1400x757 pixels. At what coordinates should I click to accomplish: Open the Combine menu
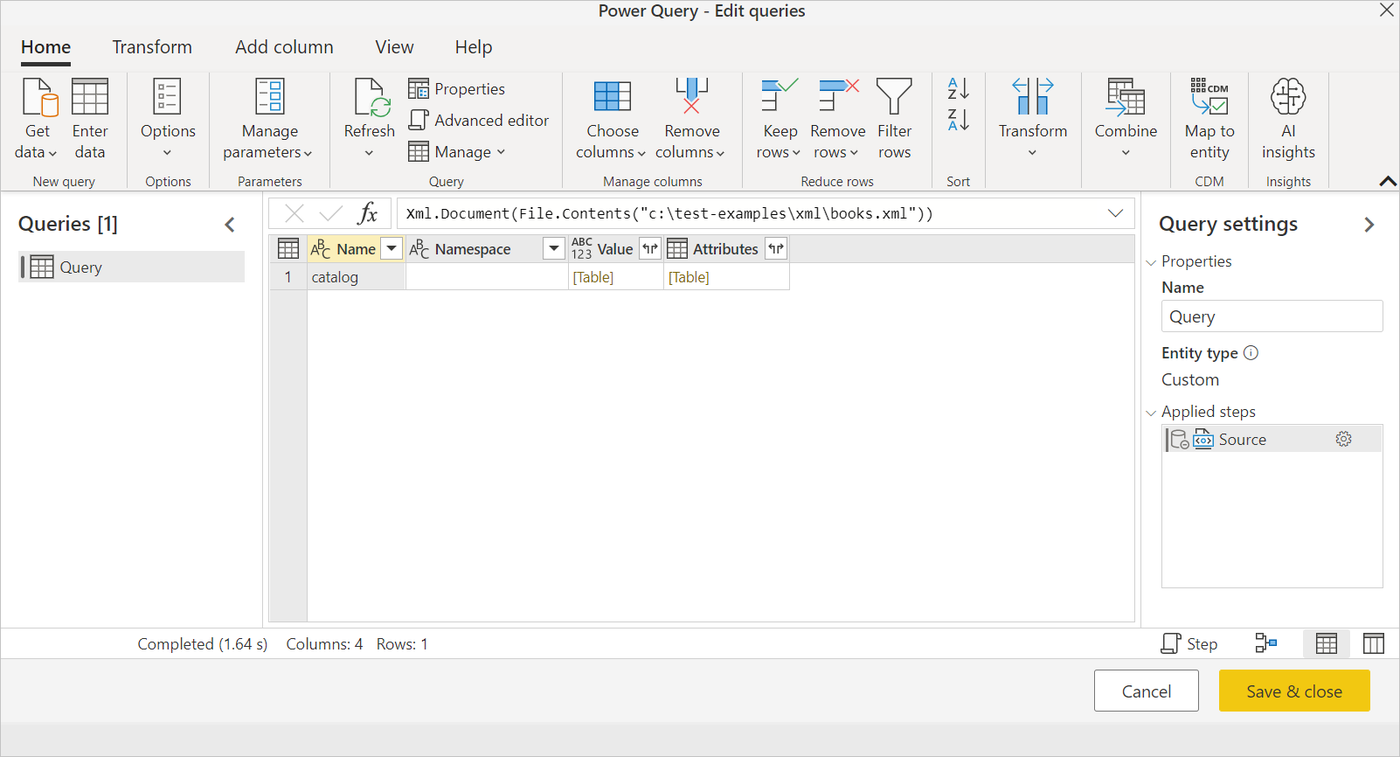point(1126,118)
